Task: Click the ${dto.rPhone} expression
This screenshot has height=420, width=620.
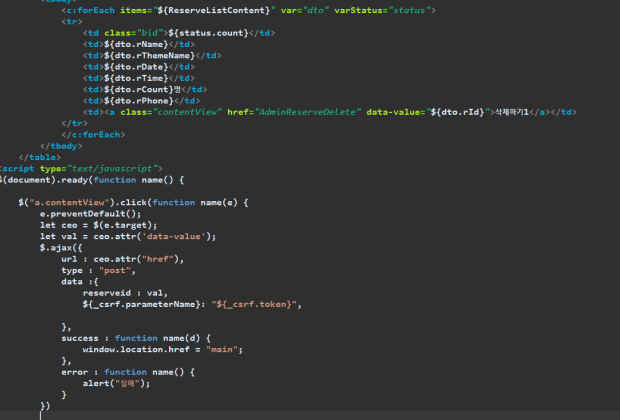Action: (x=135, y=100)
